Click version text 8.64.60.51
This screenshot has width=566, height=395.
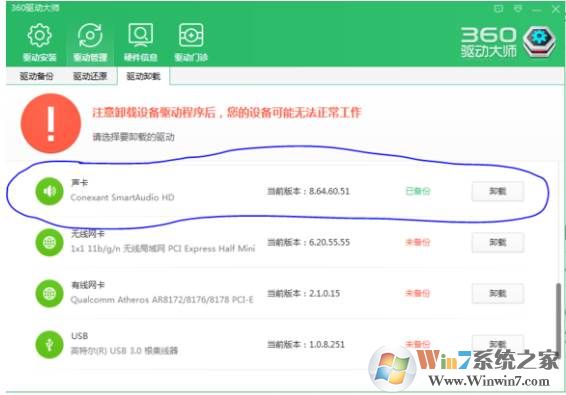[x=330, y=191]
